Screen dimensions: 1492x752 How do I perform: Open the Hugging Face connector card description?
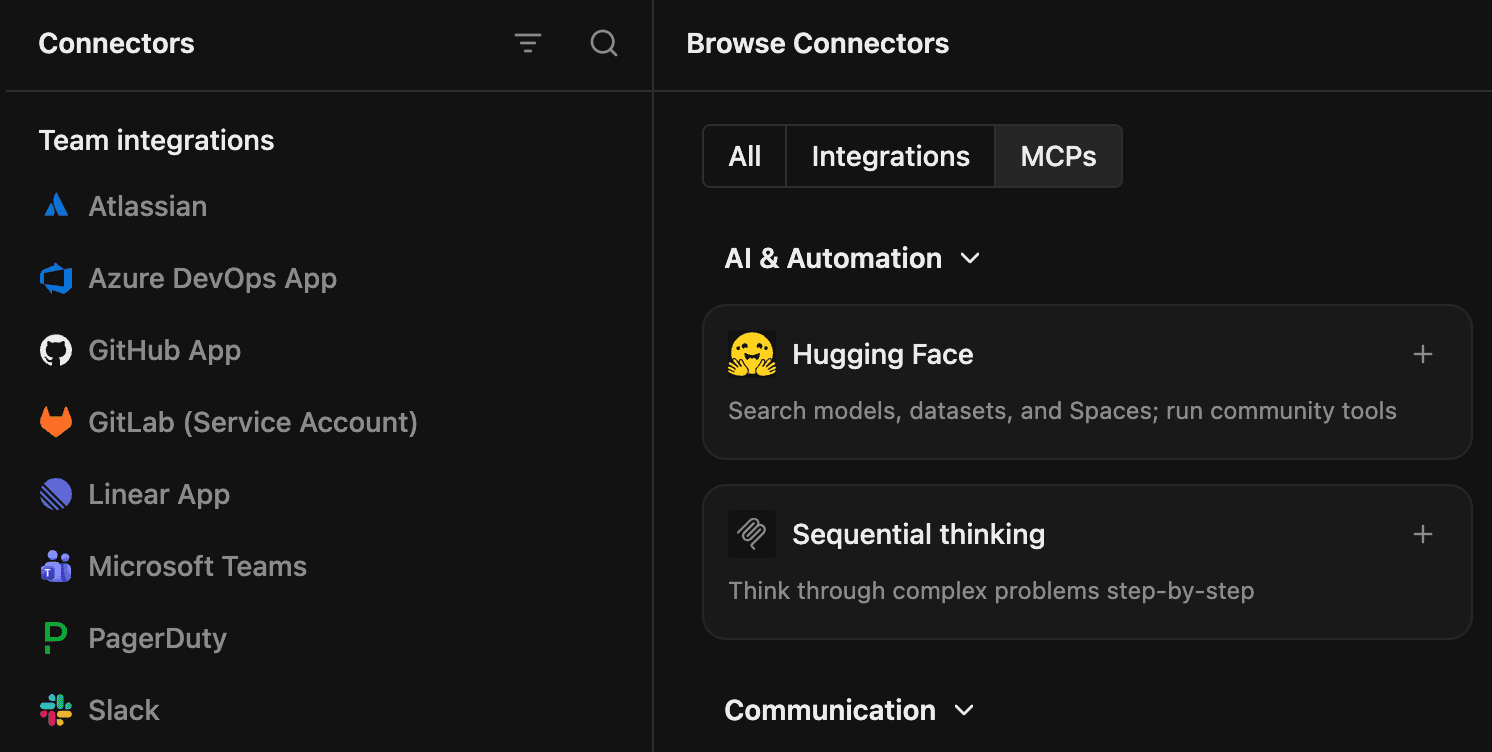tap(1063, 411)
